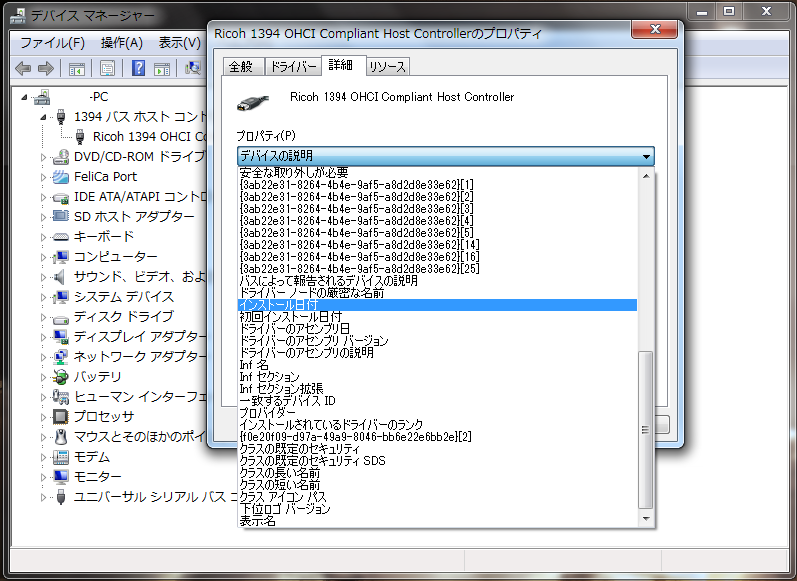This screenshot has width=797, height=581.
Task: Select Inf 名 in the property list
Action: [437, 364]
